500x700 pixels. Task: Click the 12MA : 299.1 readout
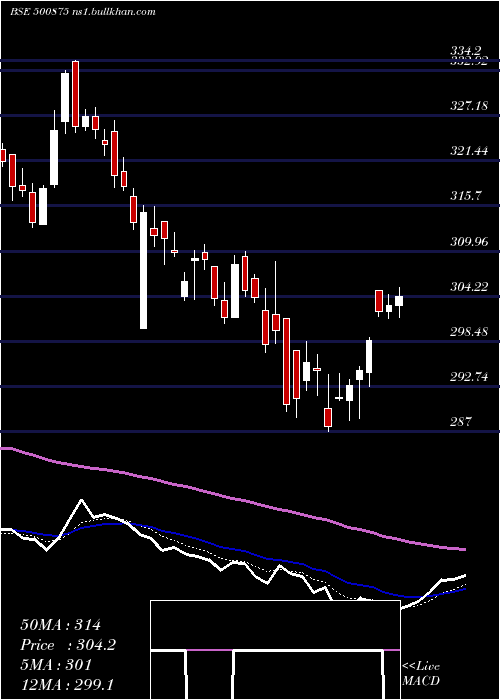pyautogui.click(x=67, y=684)
